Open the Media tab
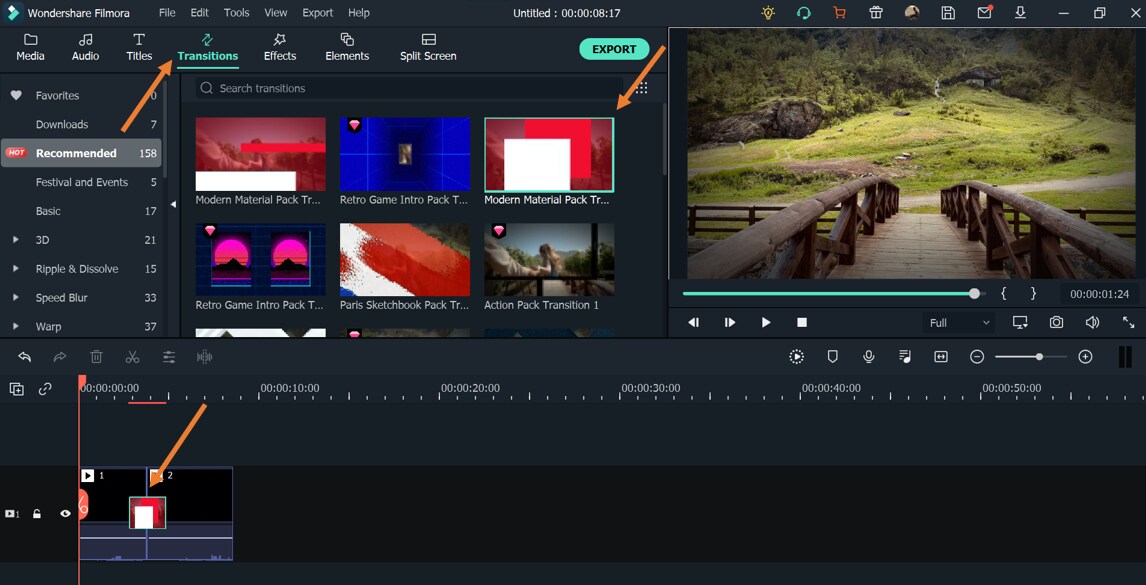This screenshot has height=585, width=1146. point(30,48)
